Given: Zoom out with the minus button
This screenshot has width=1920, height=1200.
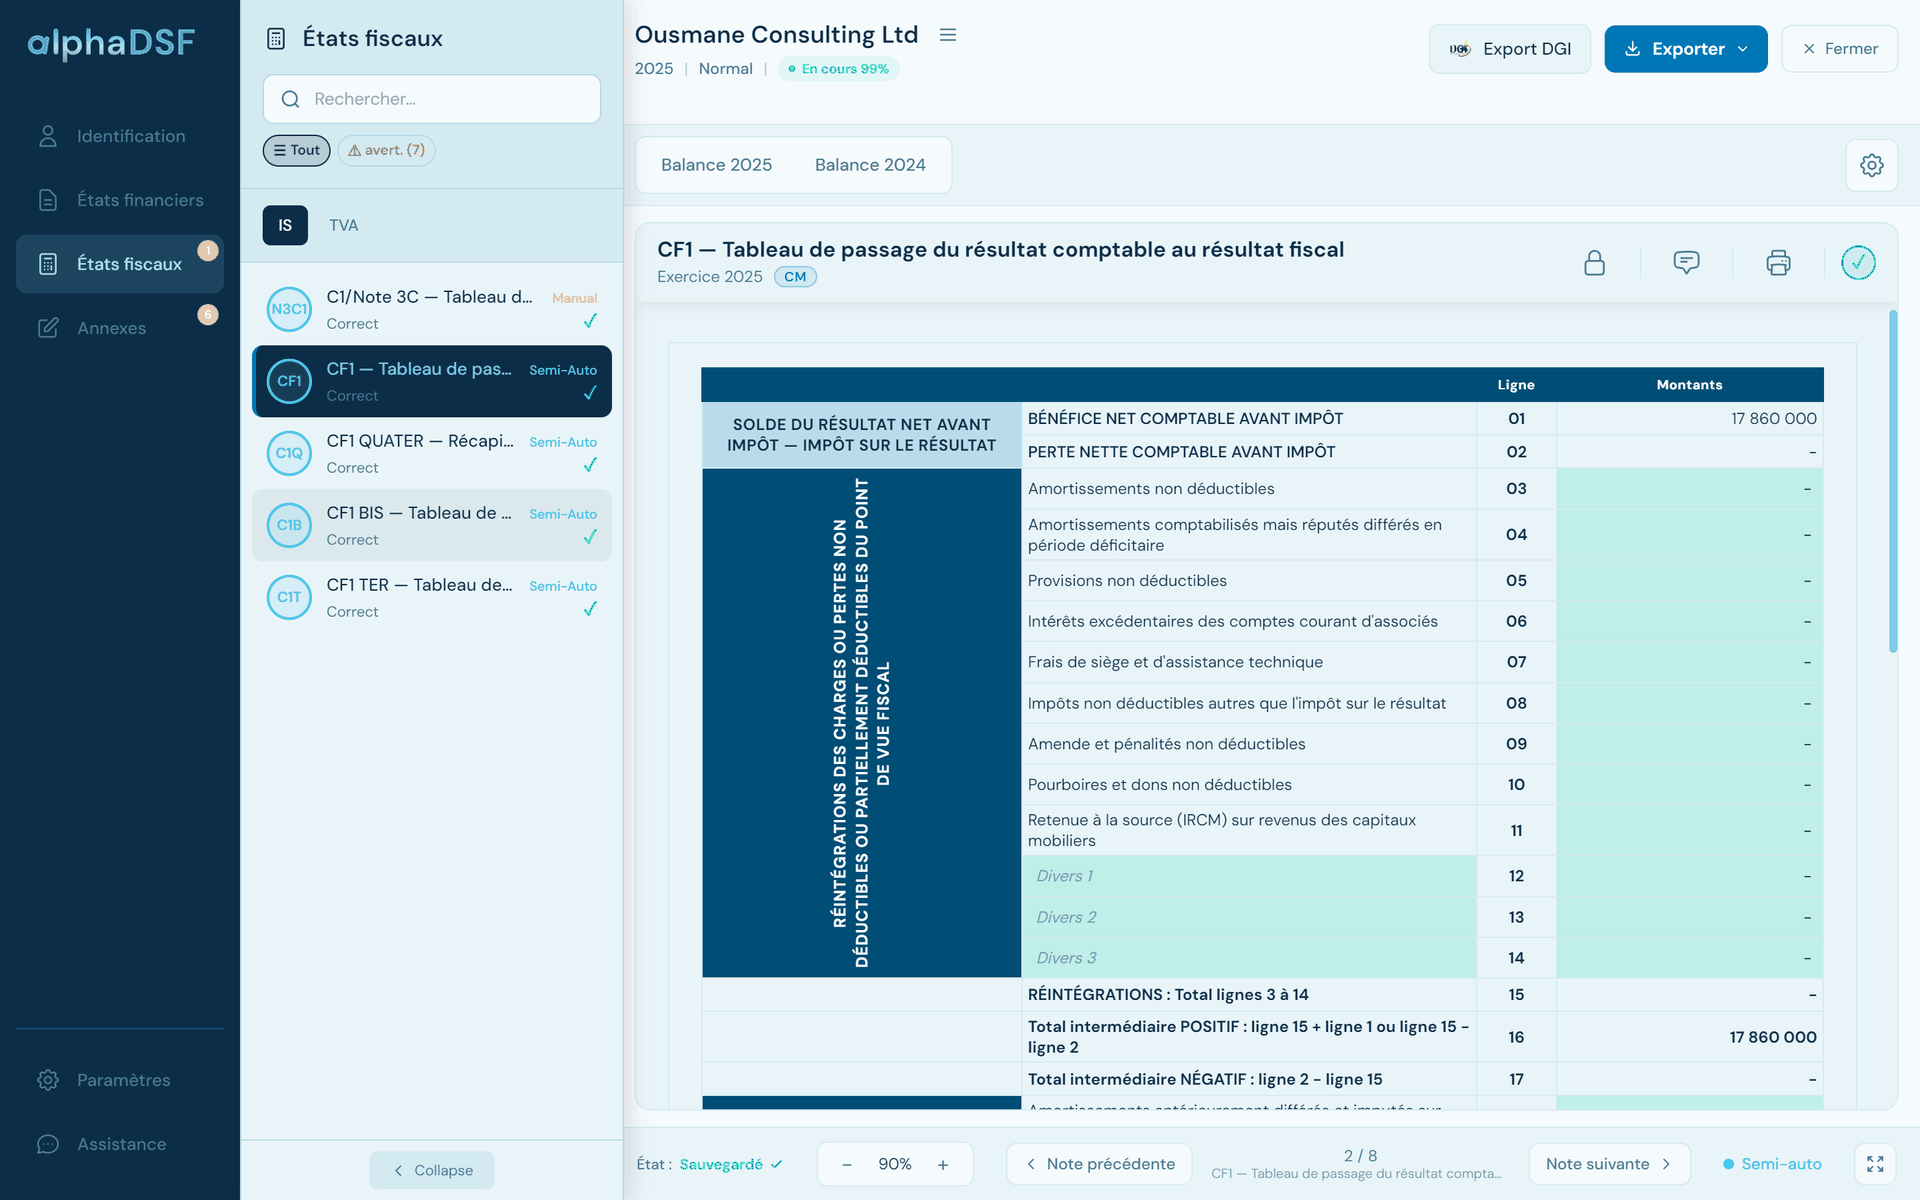Looking at the screenshot, I should coord(846,1164).
